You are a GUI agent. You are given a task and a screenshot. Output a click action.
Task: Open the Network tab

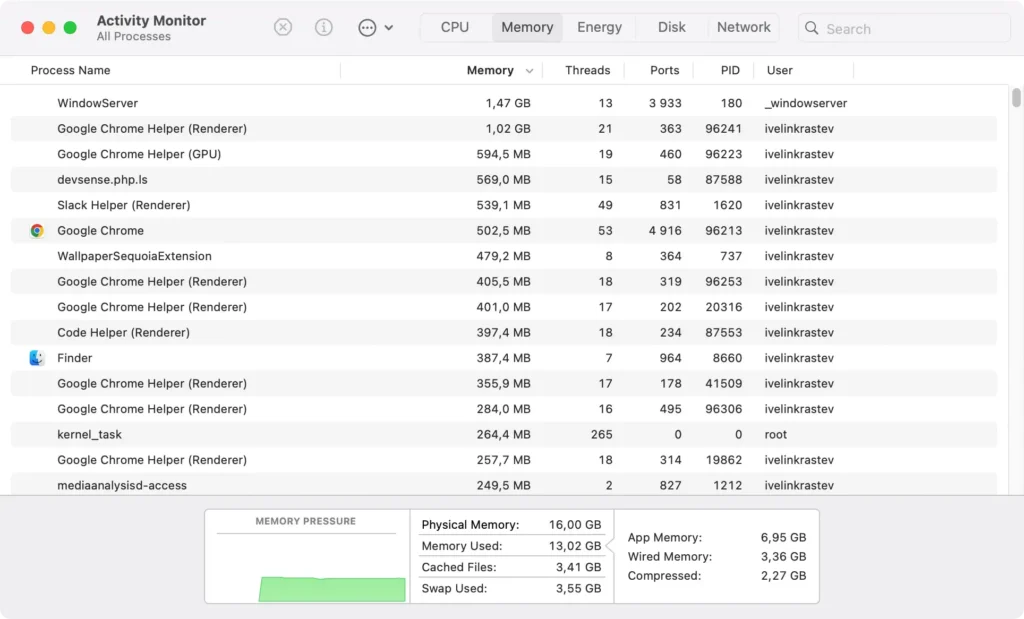743,27
